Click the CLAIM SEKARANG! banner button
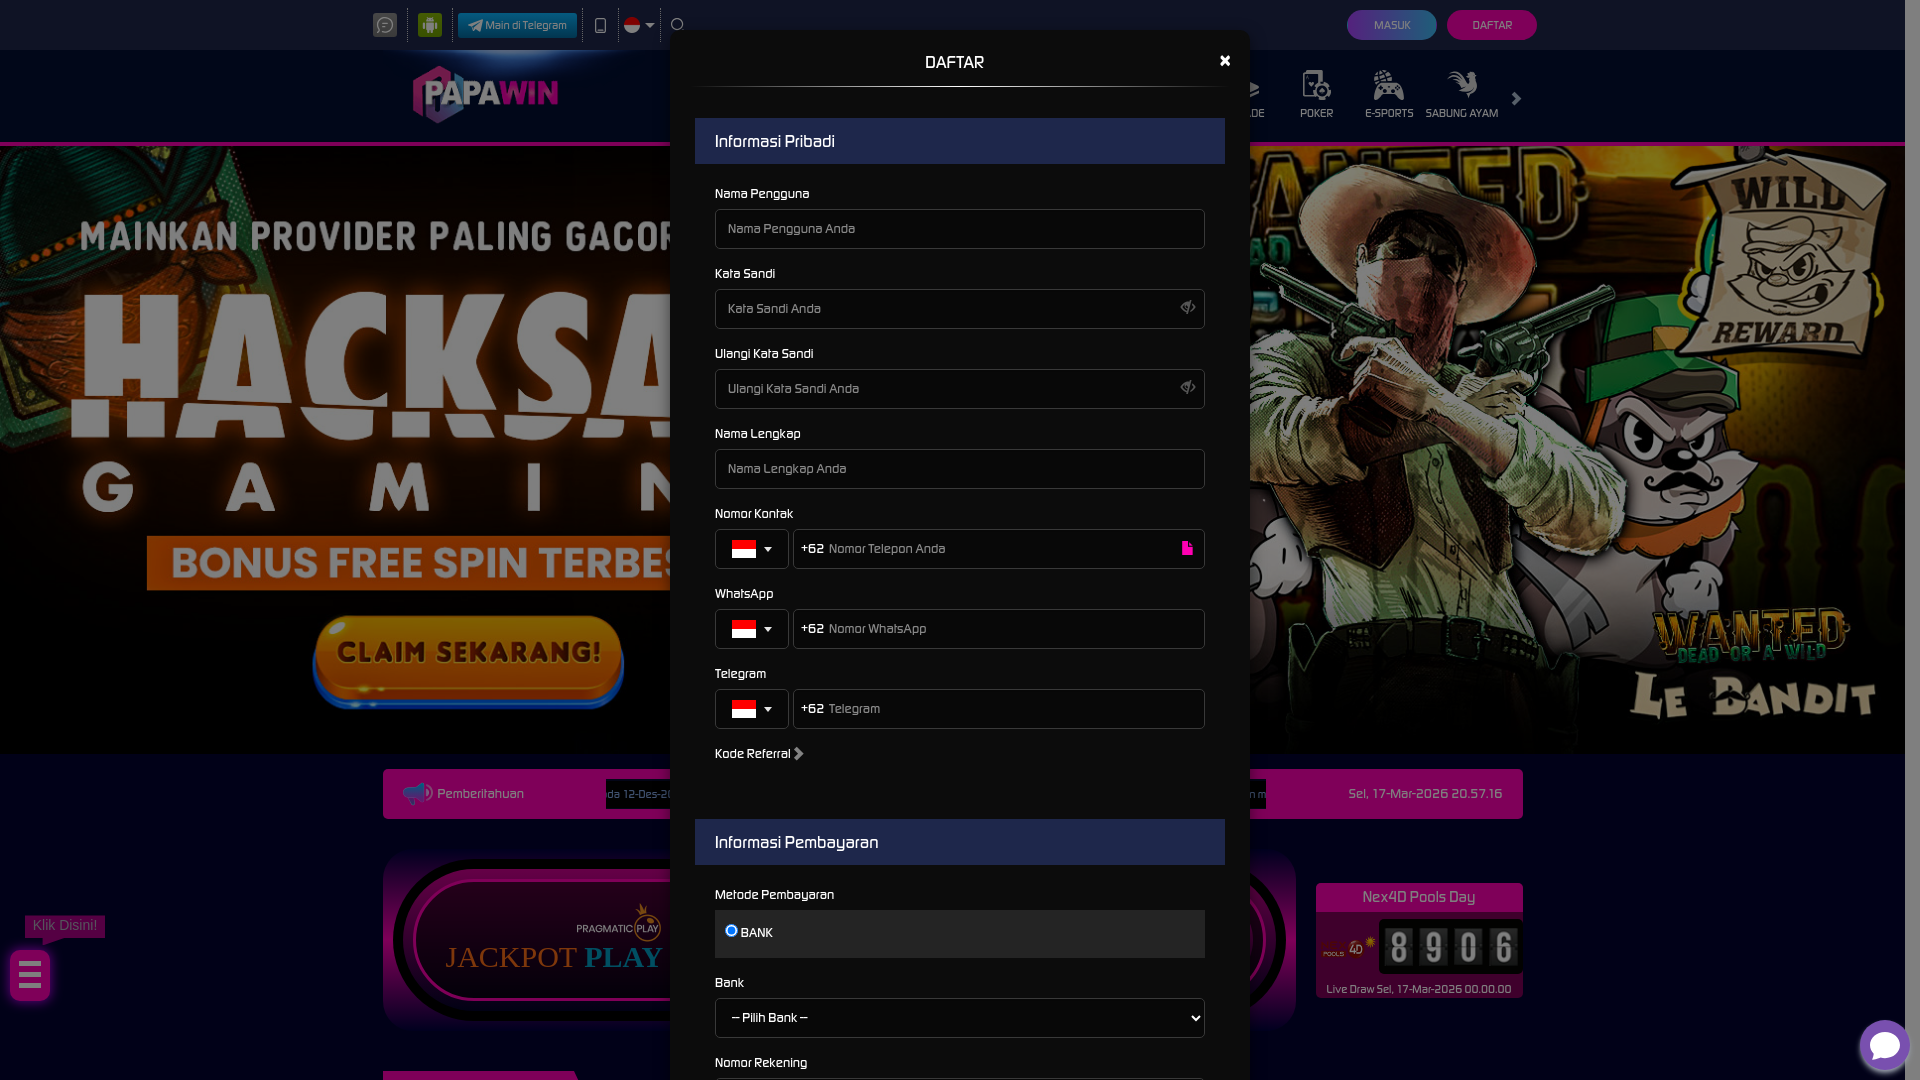This screenshot has width=1920, height=1080. pos(468,660)
